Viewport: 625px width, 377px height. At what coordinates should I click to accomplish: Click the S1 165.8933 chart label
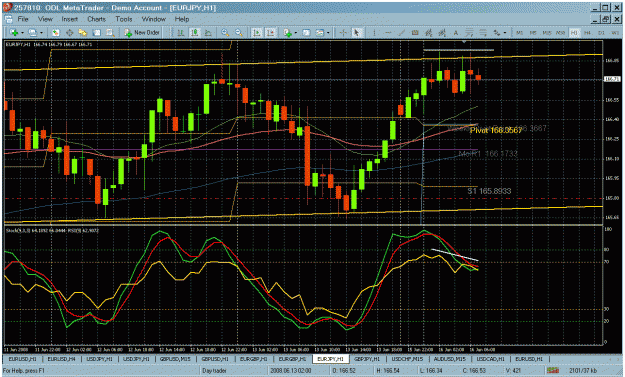coord(489,191)
